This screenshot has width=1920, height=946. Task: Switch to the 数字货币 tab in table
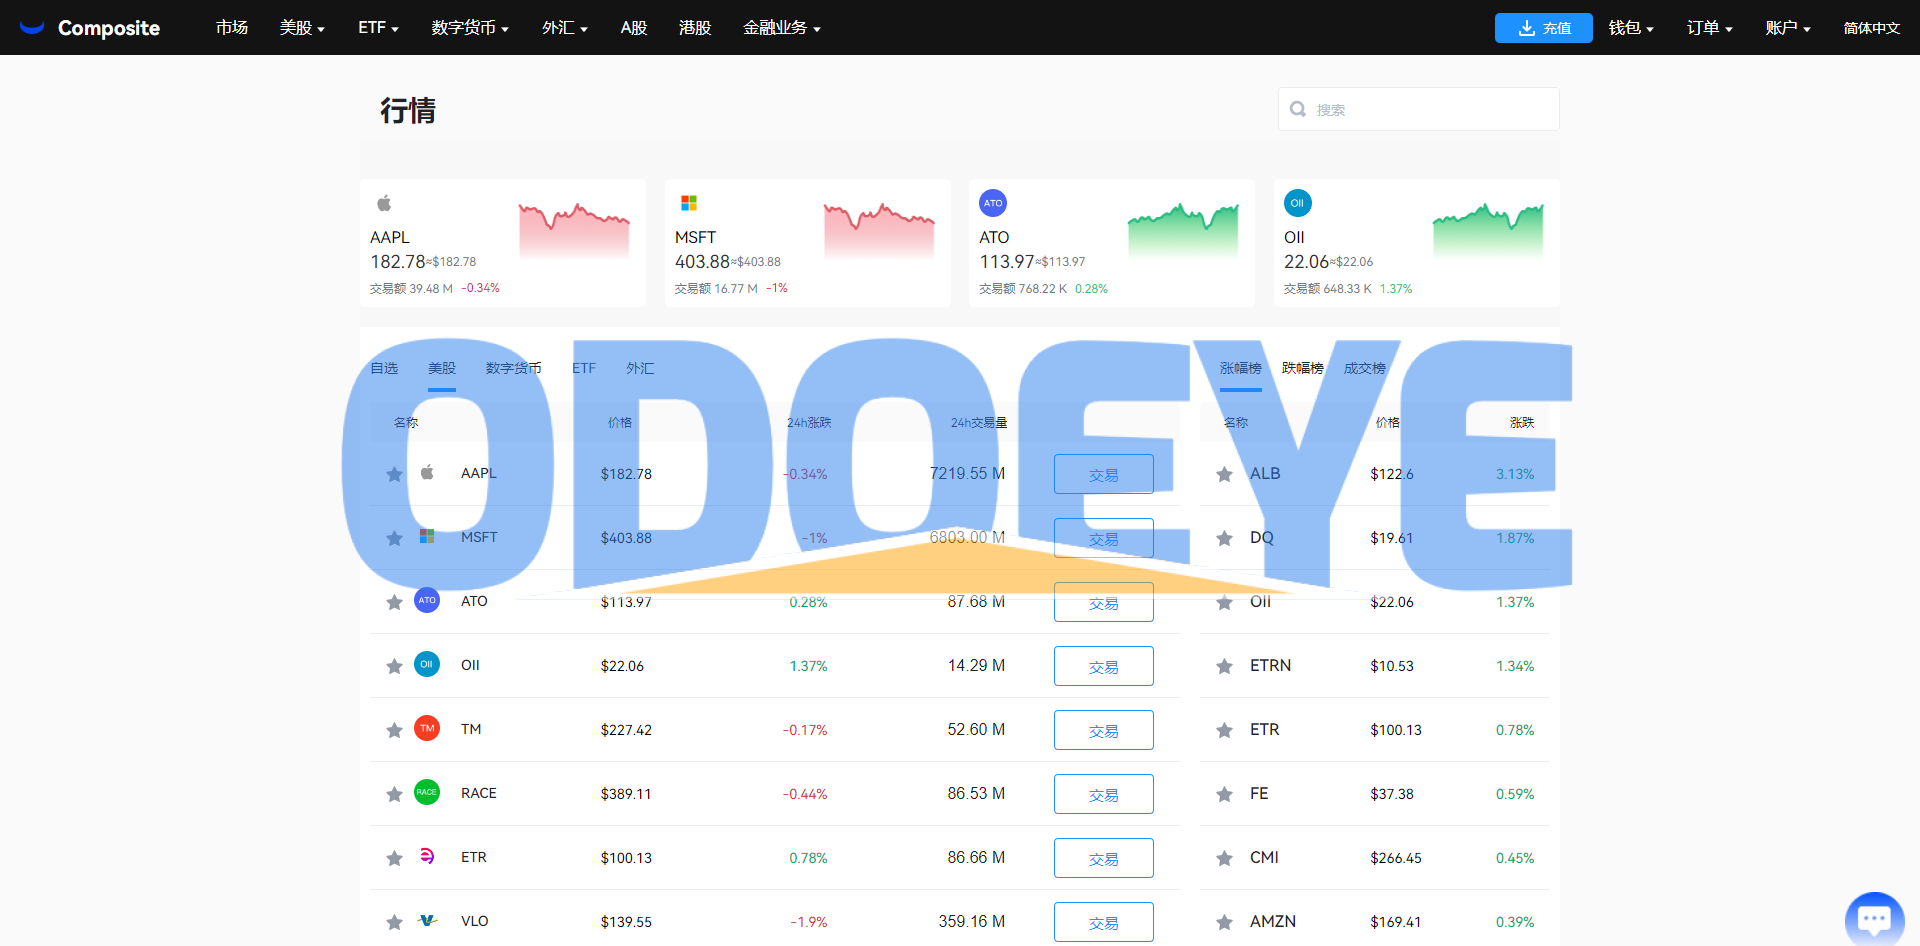(514, 369)
